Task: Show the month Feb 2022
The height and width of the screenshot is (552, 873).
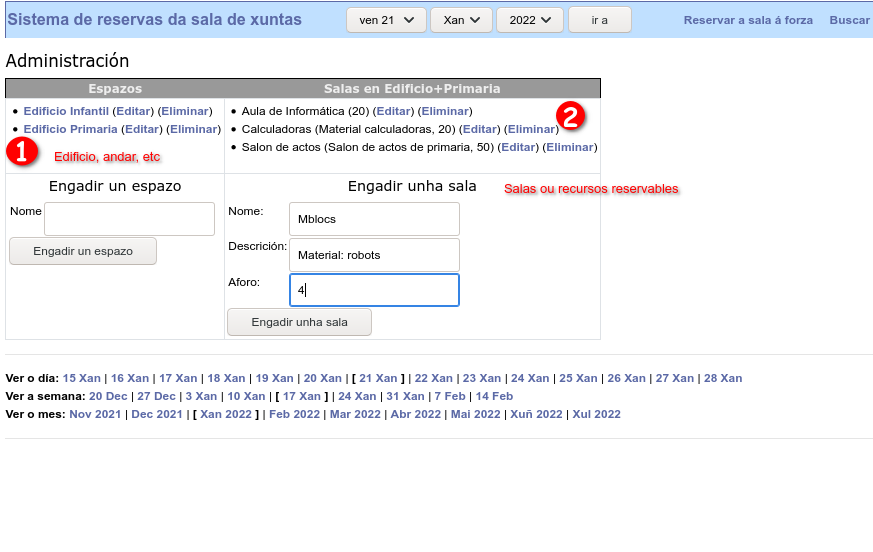Action: pos(294,414)
